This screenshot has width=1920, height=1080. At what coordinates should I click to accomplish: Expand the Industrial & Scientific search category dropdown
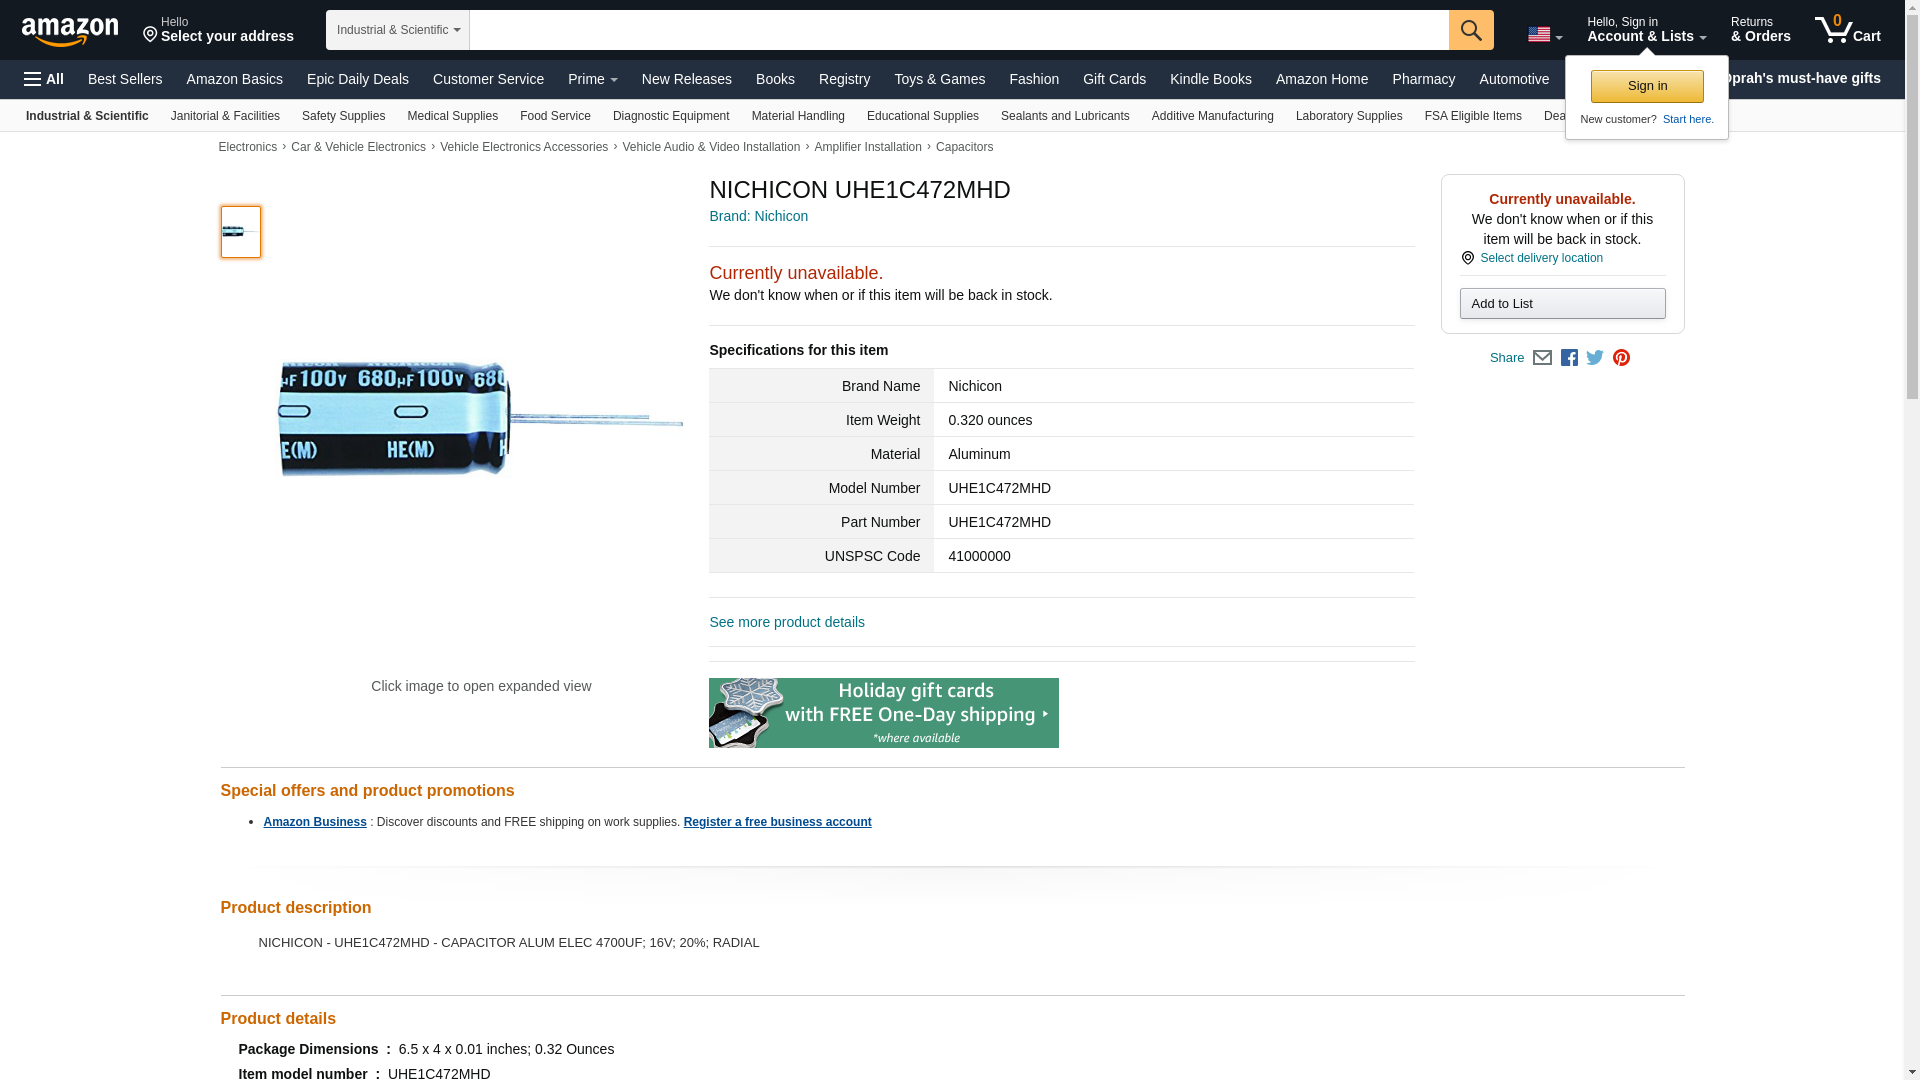[397, 30]
